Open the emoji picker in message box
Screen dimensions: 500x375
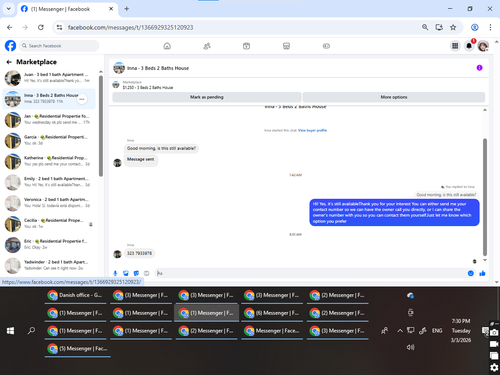tap(471, 273)
